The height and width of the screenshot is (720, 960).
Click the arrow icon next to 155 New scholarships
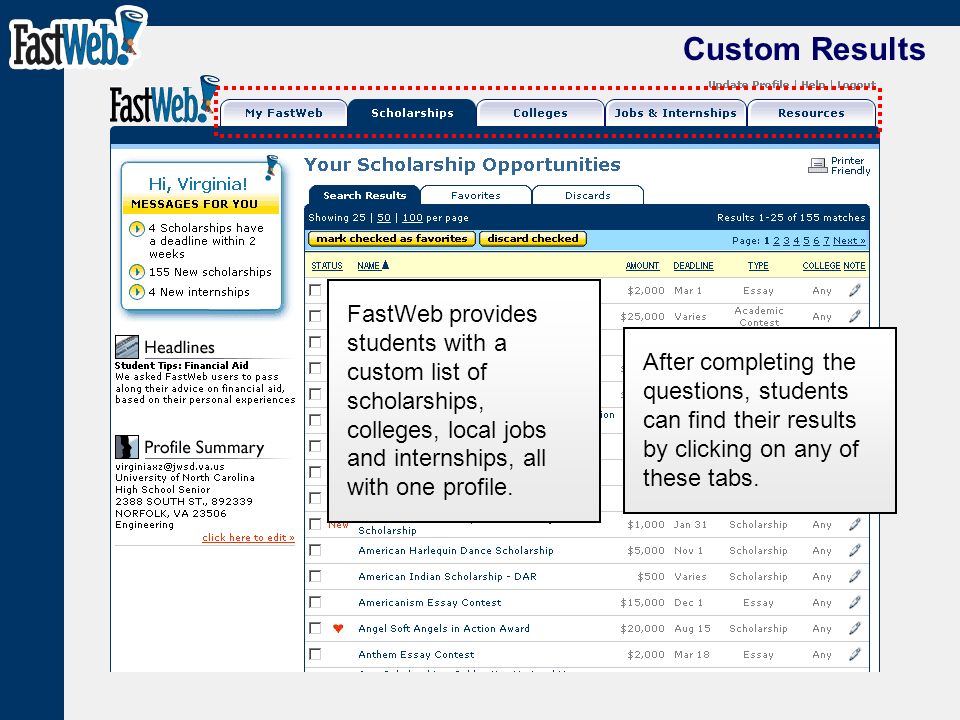click(137, 272)
